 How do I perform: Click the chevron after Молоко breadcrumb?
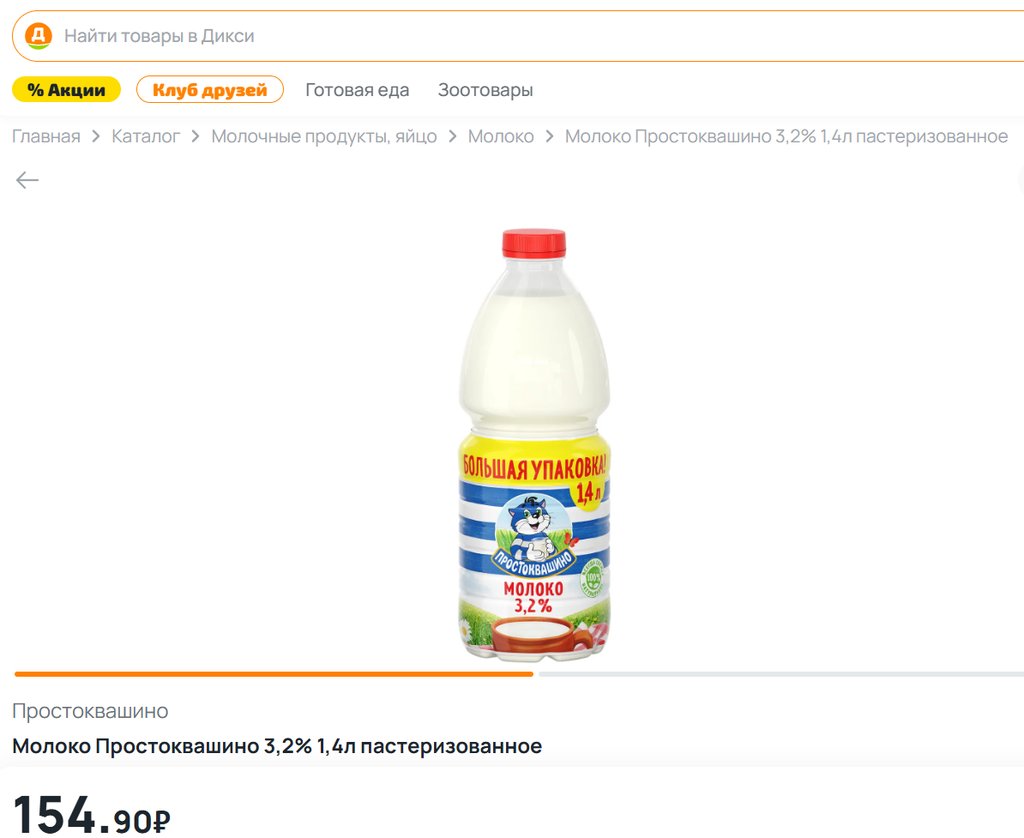549,137
